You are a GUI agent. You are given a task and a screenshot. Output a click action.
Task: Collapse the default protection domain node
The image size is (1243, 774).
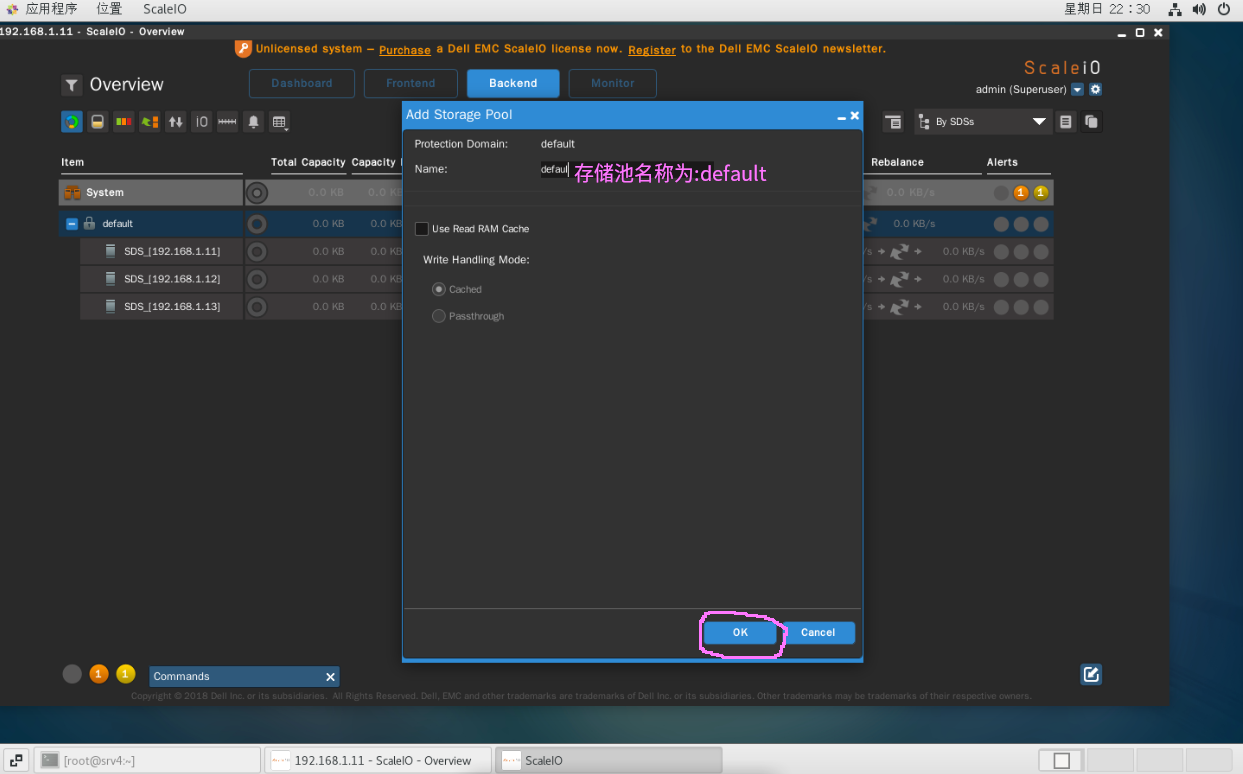tap(71, 224)
